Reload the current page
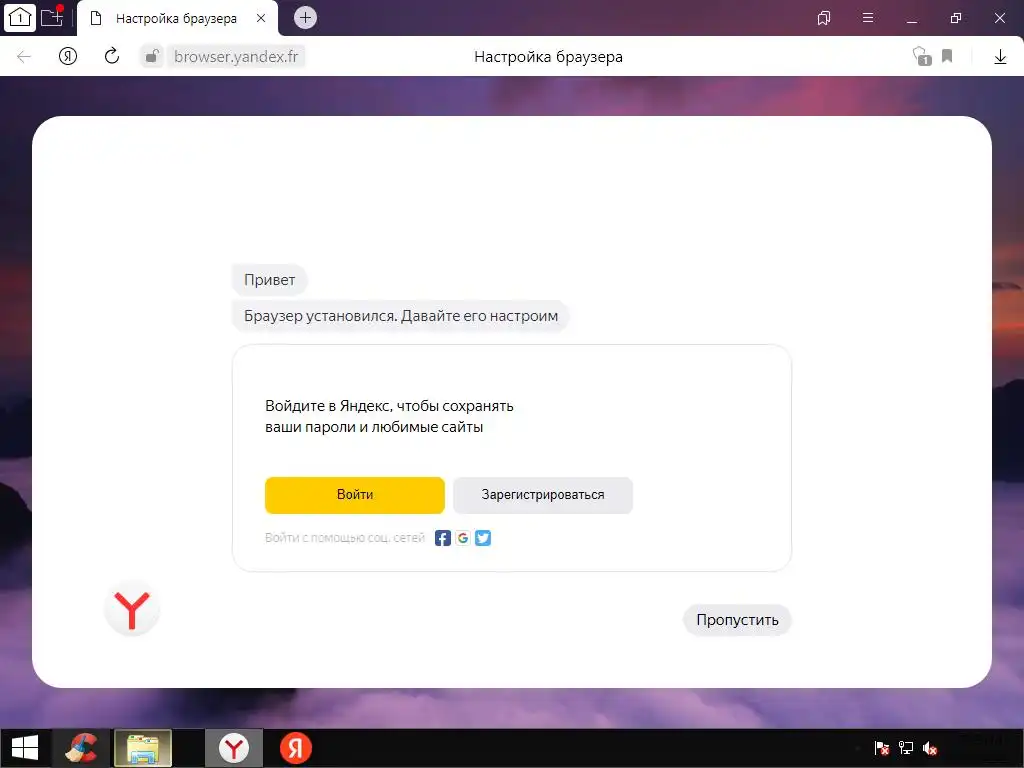Screen dimensions: 1024x768 [112, 56]
